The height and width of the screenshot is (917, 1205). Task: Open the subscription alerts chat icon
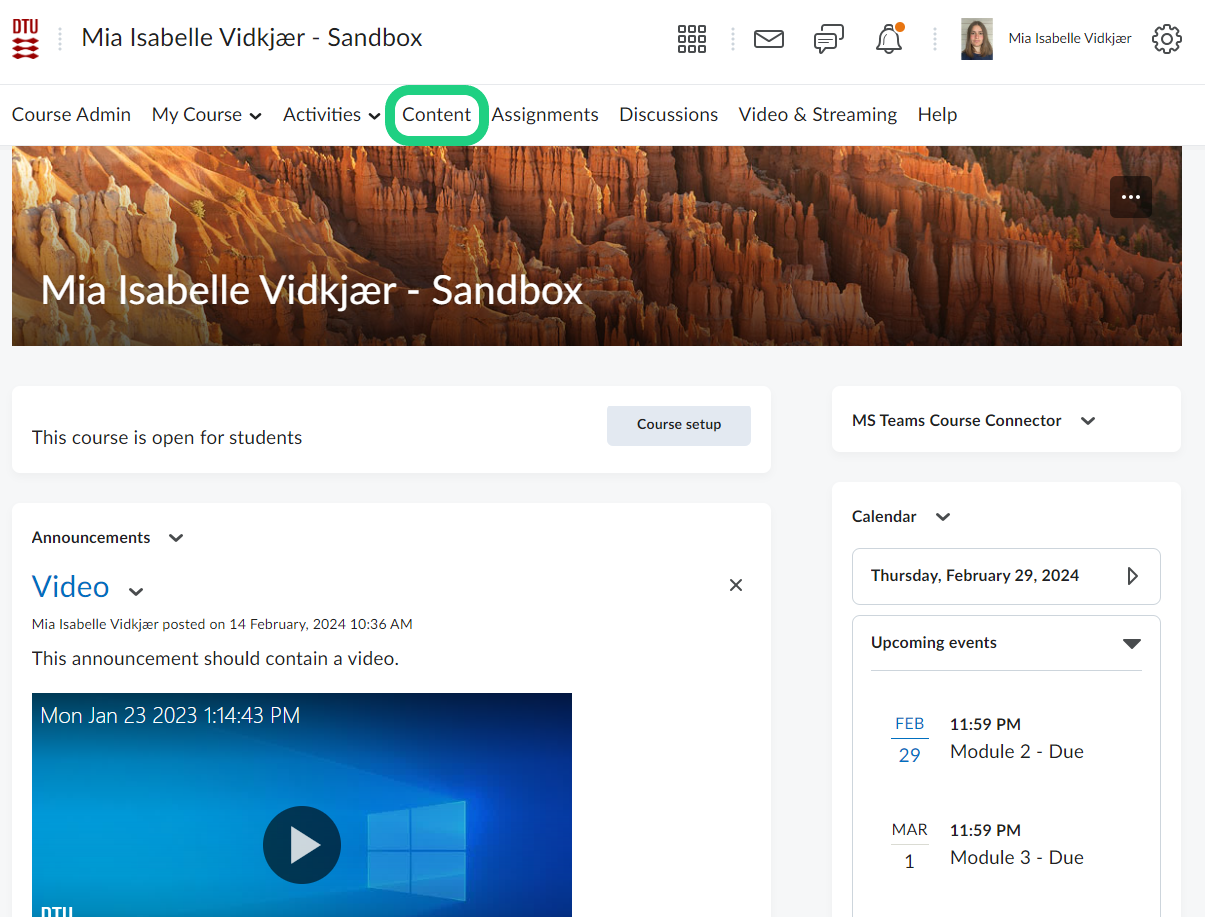pos(828,39)
